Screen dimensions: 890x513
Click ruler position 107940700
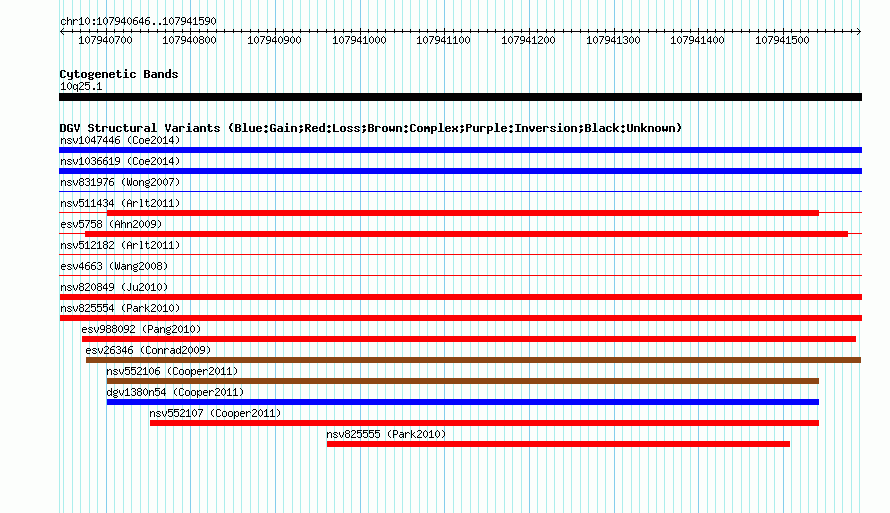coord(105,40)
